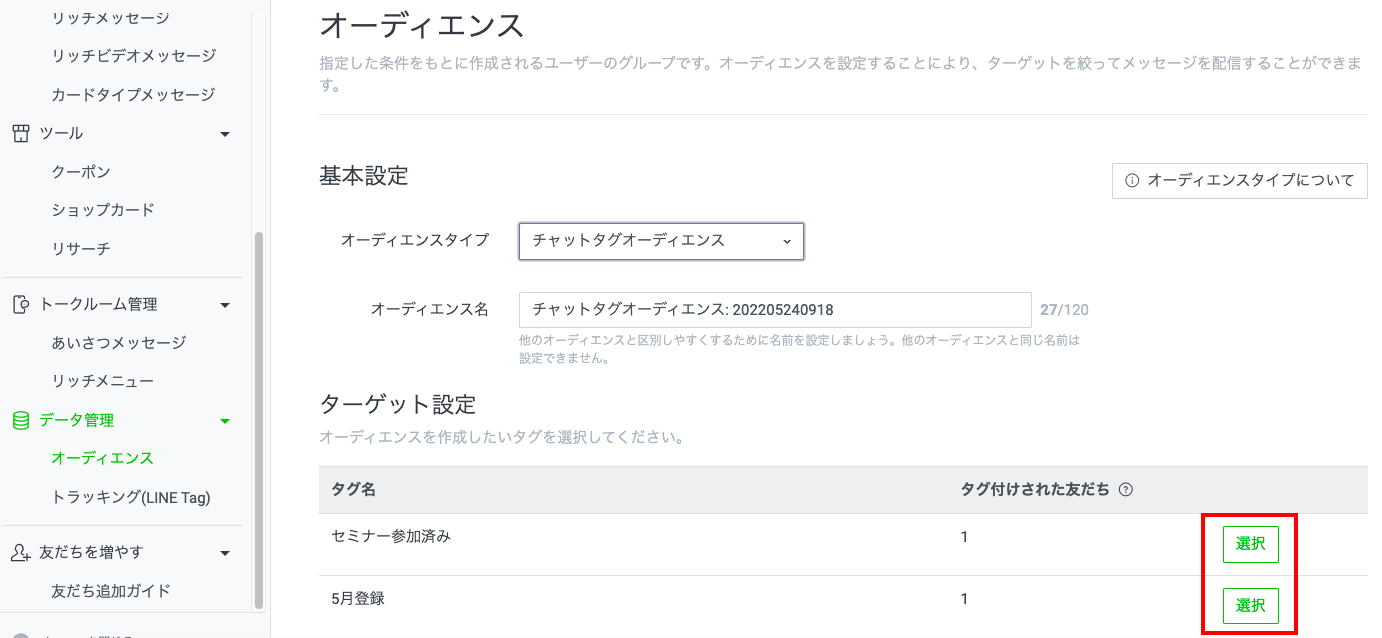Click the トークルーム管理 chat icon
This screenshot has height=638, width=1382.
19,303
